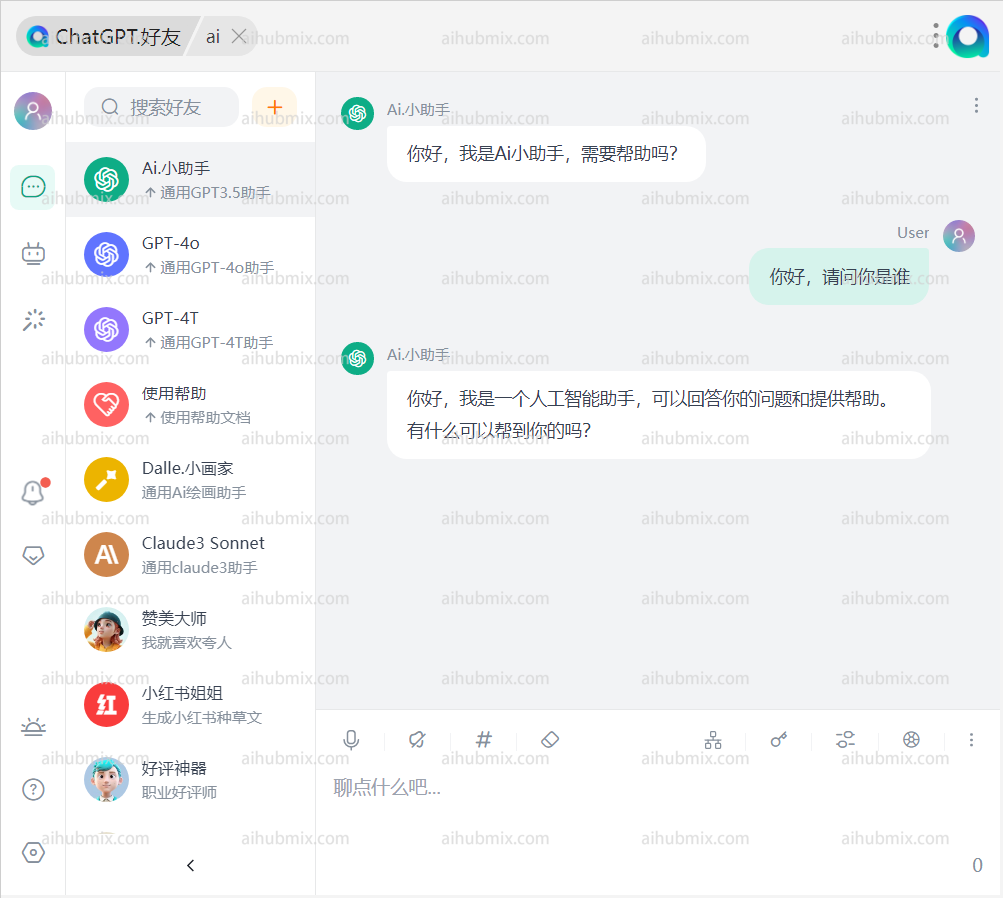Select the 小红书姐姐 friend
The image size is (1003, 898).
point(191,705)
